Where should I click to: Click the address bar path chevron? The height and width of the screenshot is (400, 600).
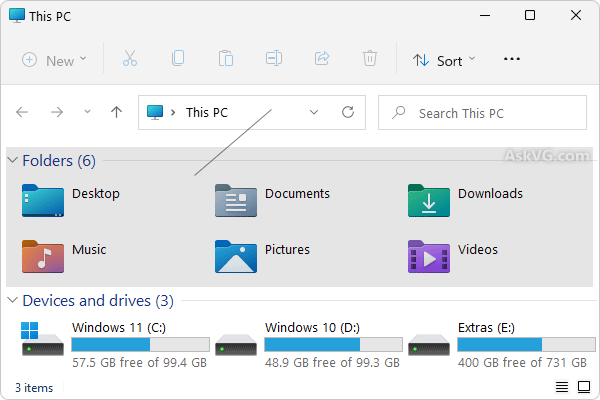pyautogui.click(x=173, y=113)
